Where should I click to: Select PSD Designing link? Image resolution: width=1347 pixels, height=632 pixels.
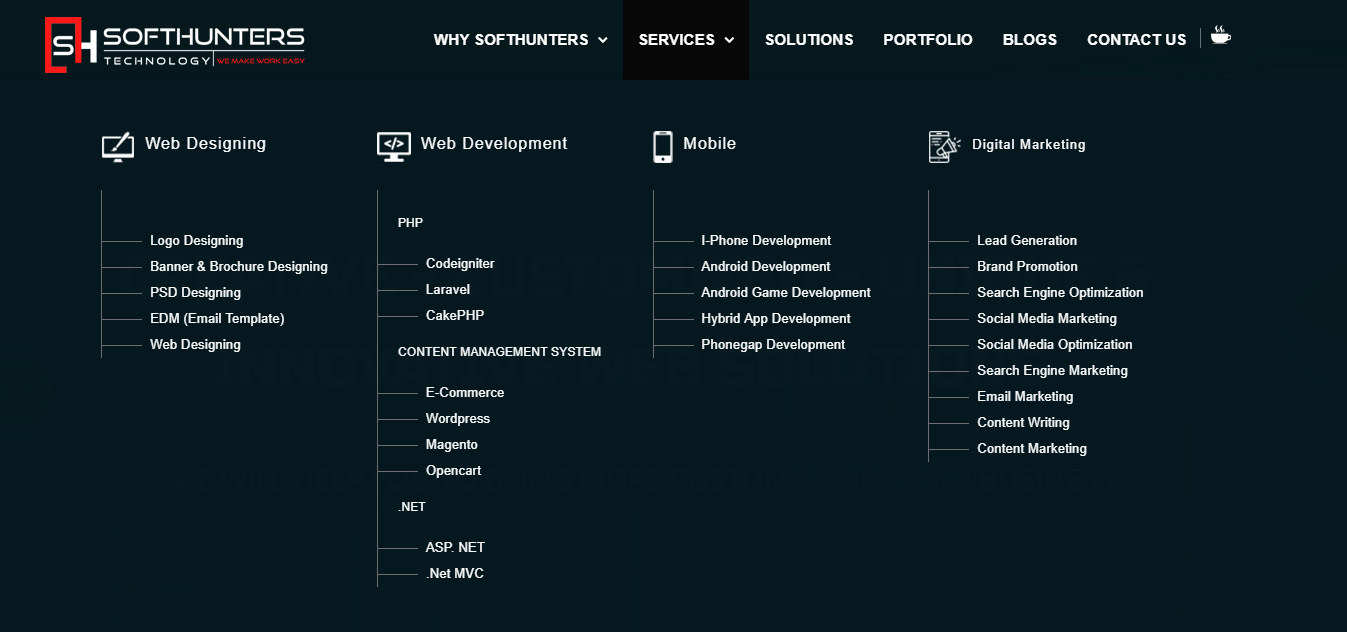point(196,293)
